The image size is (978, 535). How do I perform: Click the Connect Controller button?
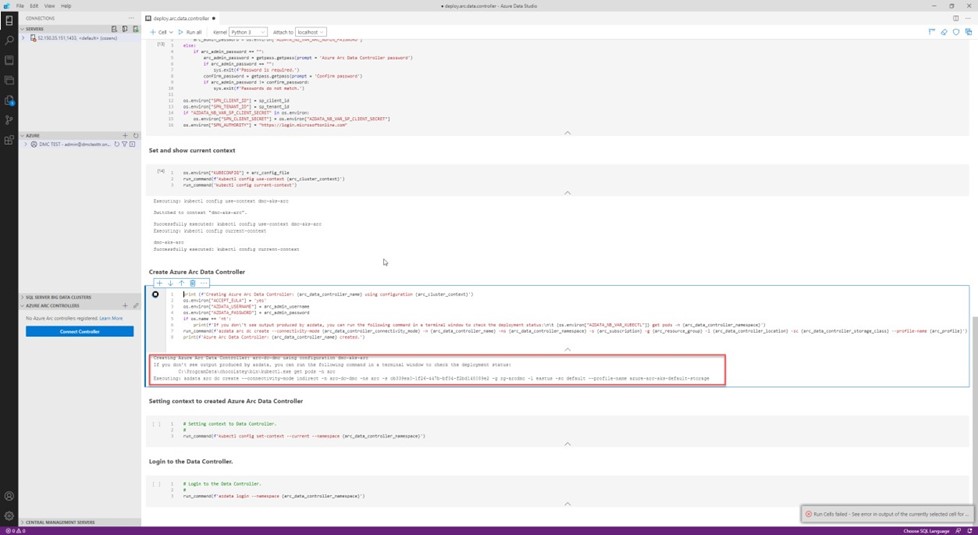point(79,331)
